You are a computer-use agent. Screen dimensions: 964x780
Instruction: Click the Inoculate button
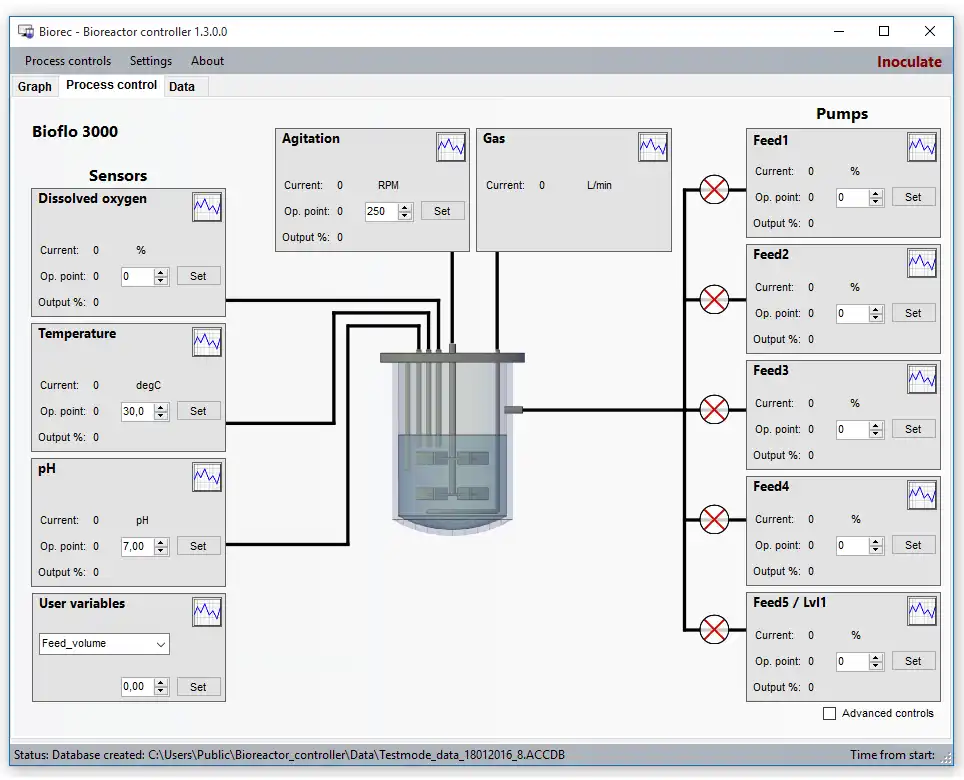coord(909,61)
